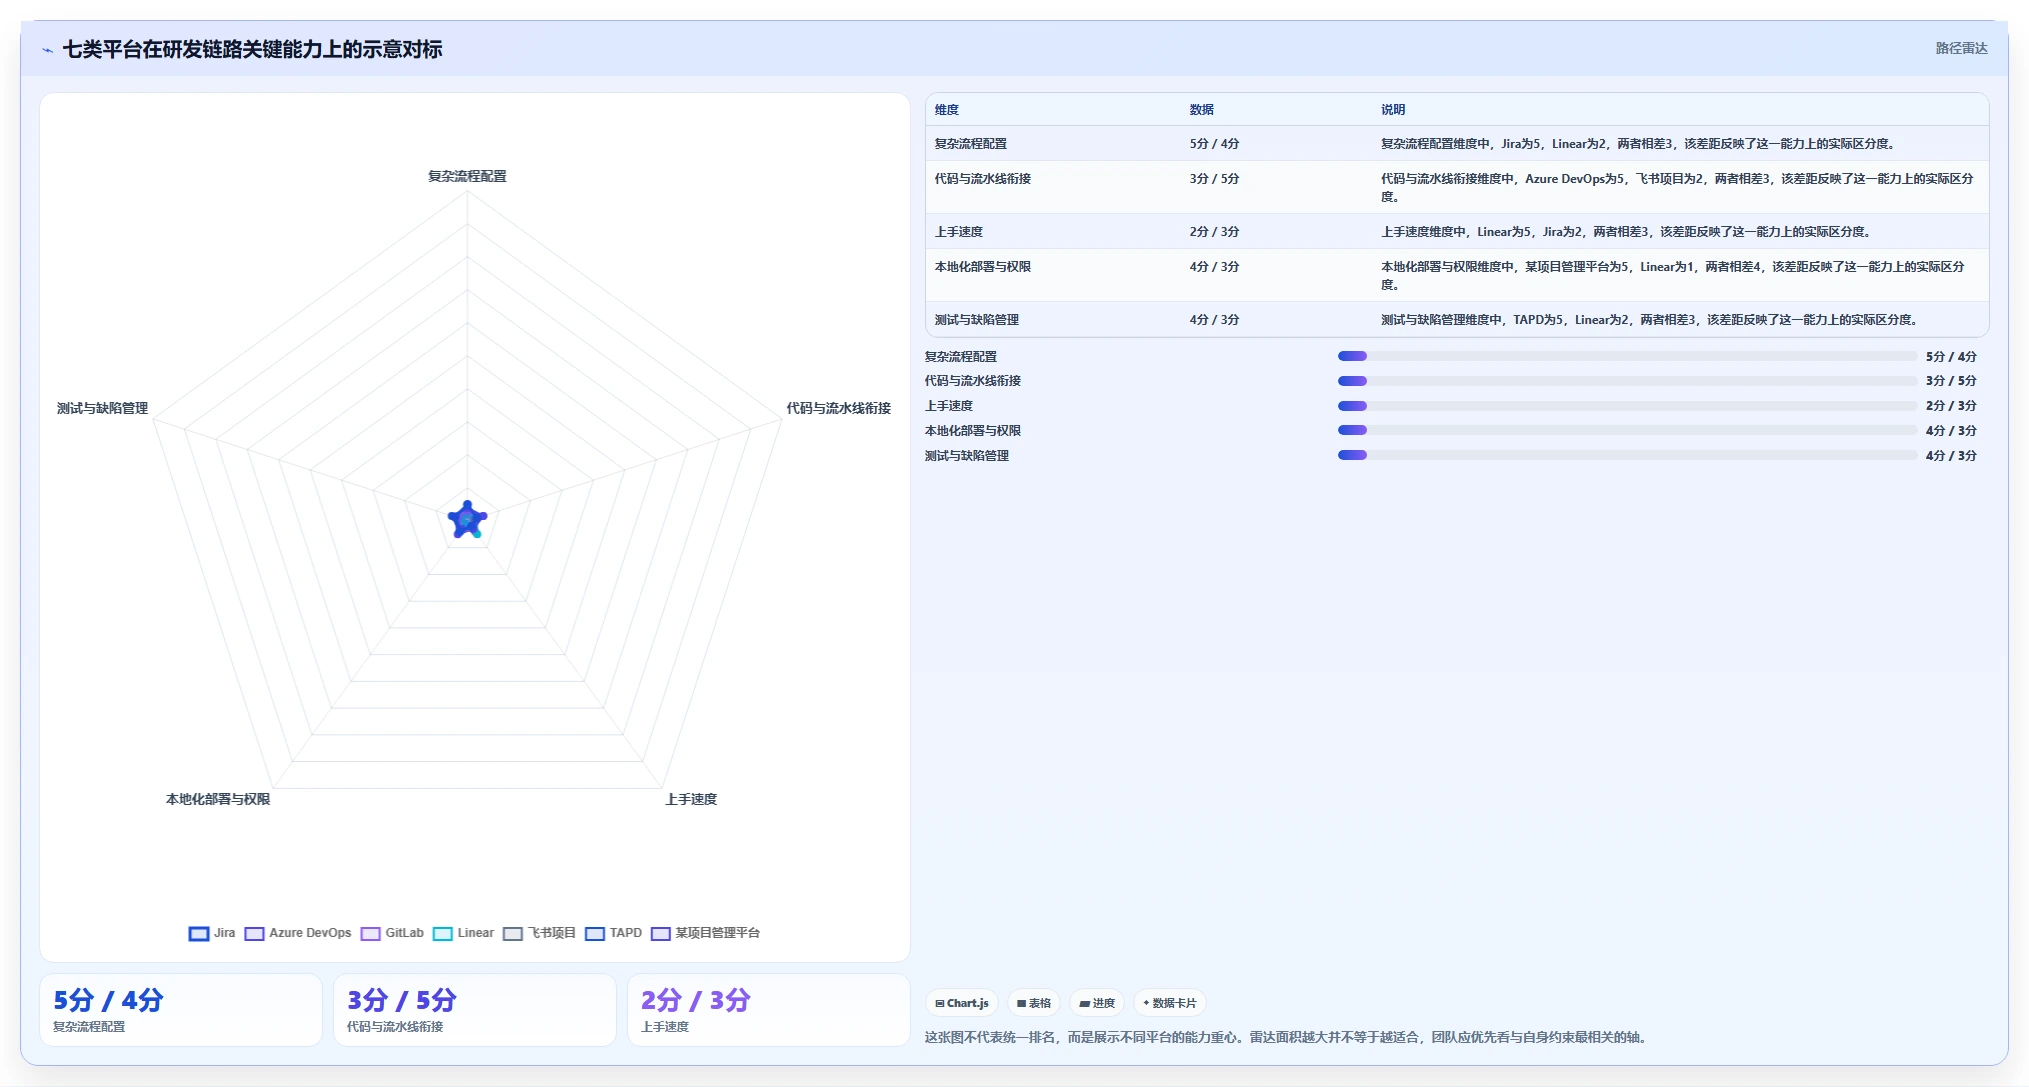Image resolution: width=2029 pixels, height=1087 pixels.
Task: Click the 代码与流水线衔接 progress bar
Action: click(1627, 381)
